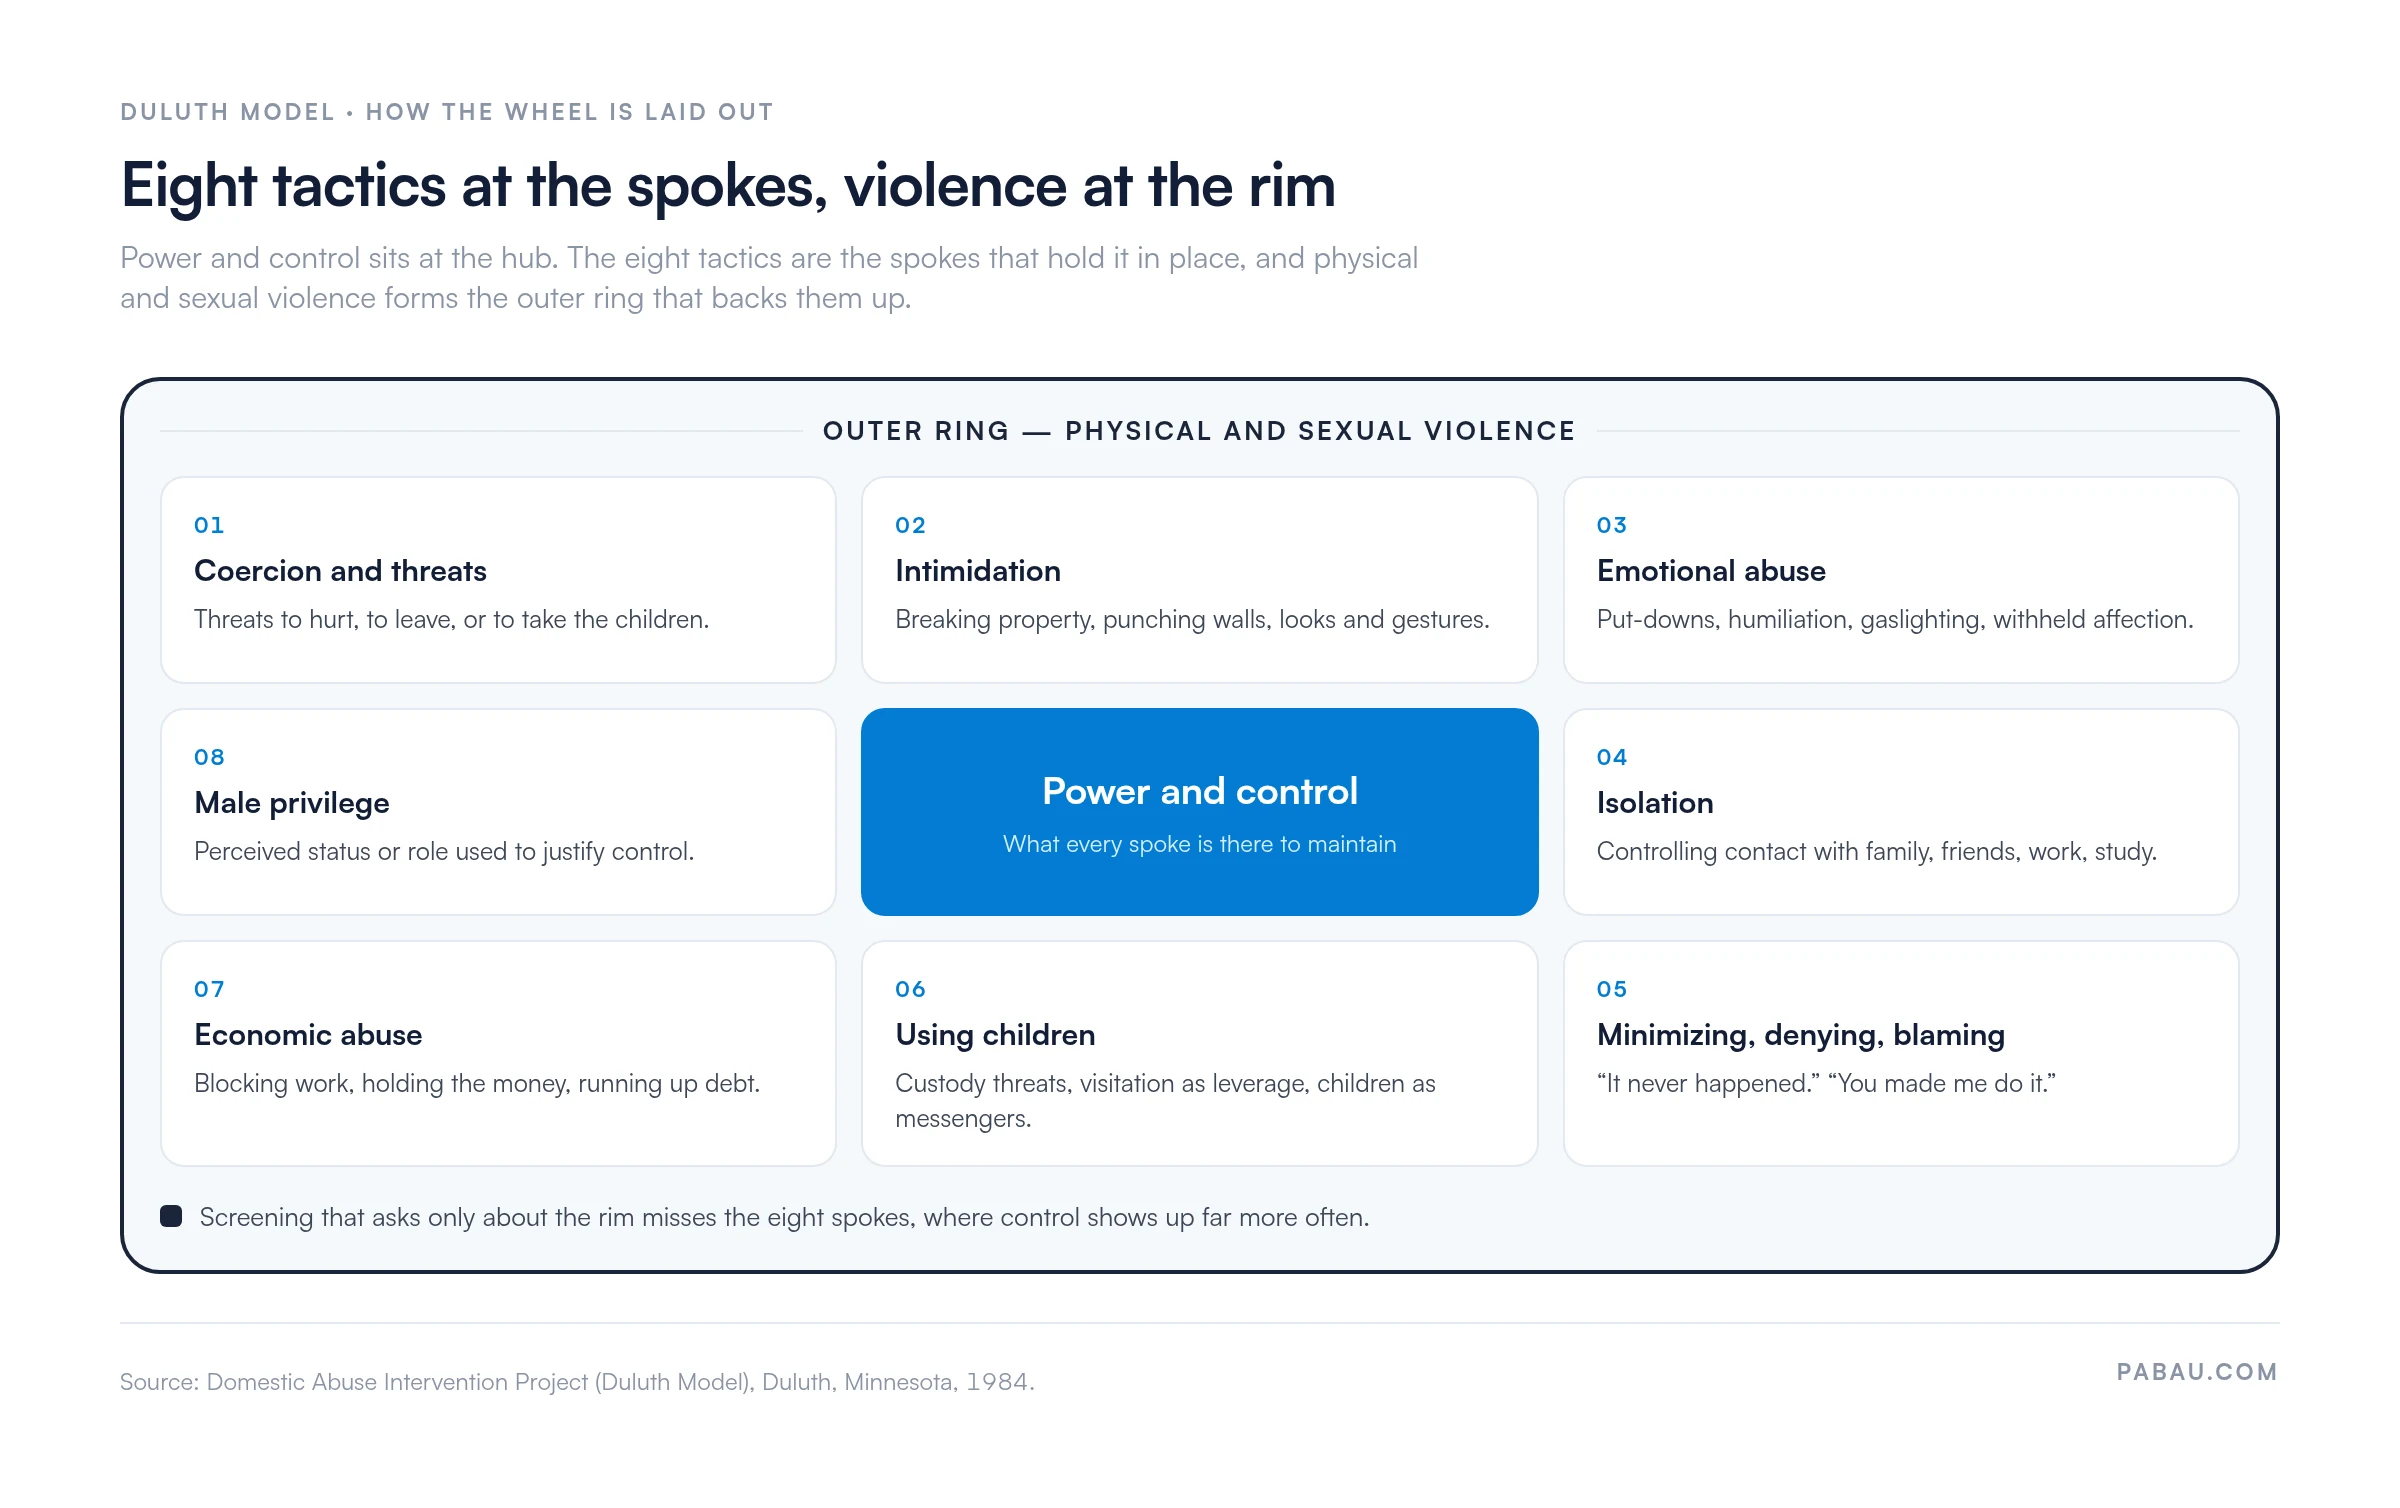
Task: Click the PABAU.COM link
Action: point(2197,1372)
